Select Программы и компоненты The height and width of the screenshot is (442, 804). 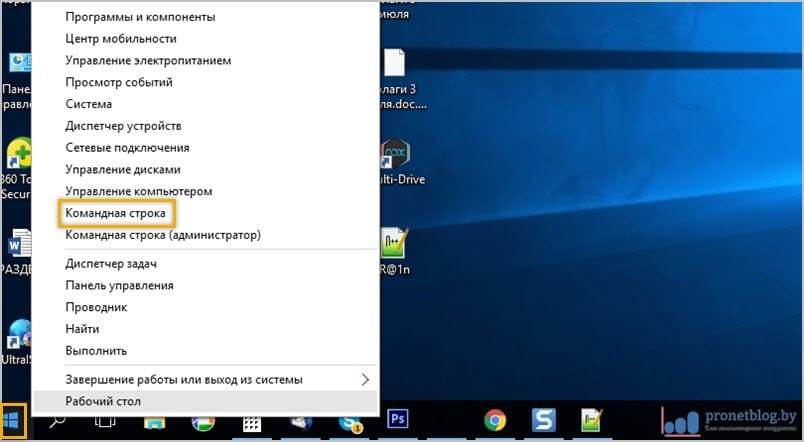click(139, 17)
